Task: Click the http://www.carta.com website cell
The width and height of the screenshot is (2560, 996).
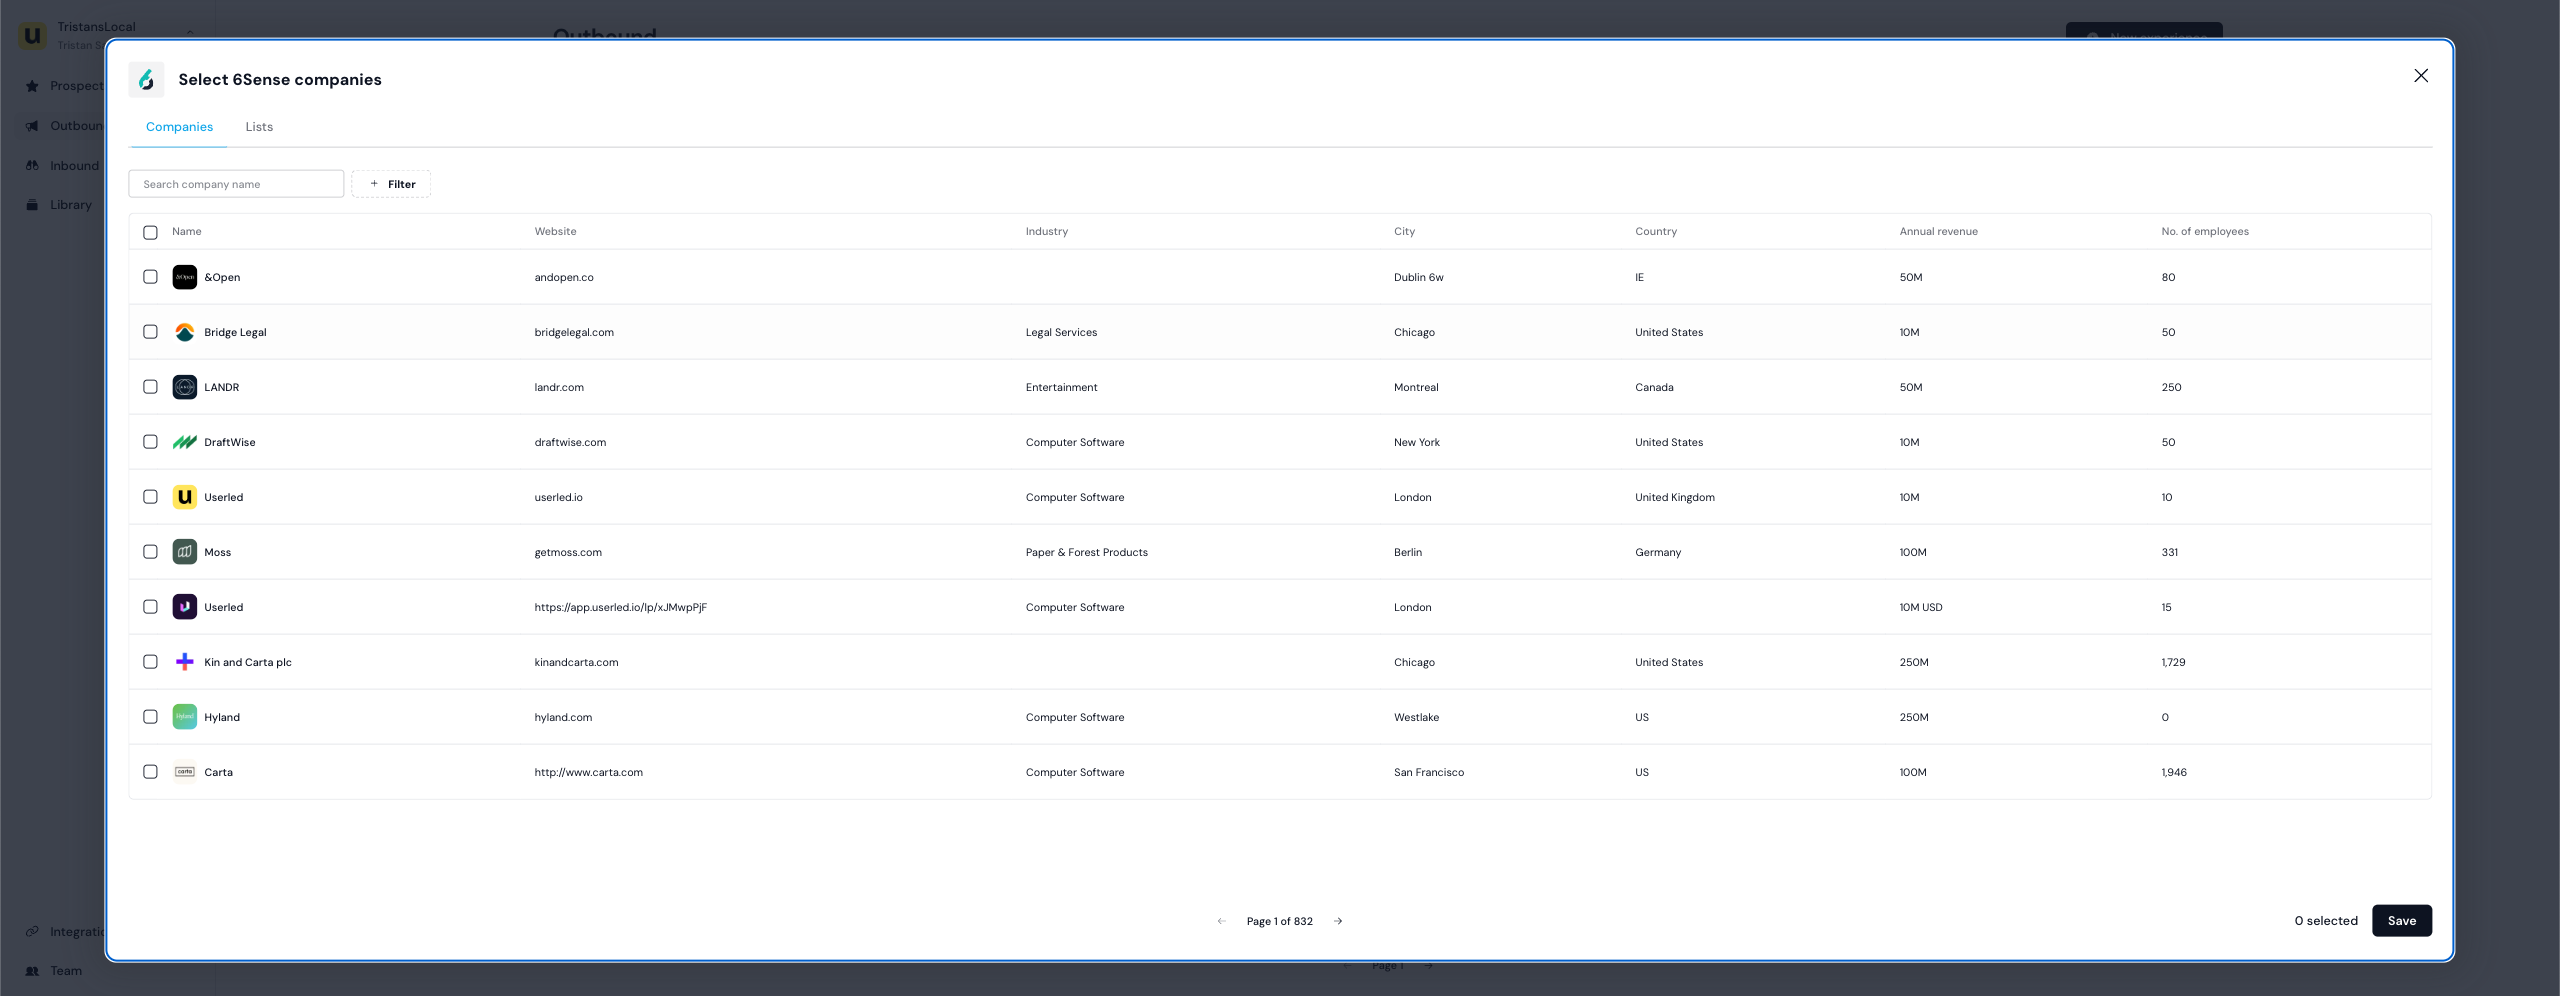Action: 588,773
